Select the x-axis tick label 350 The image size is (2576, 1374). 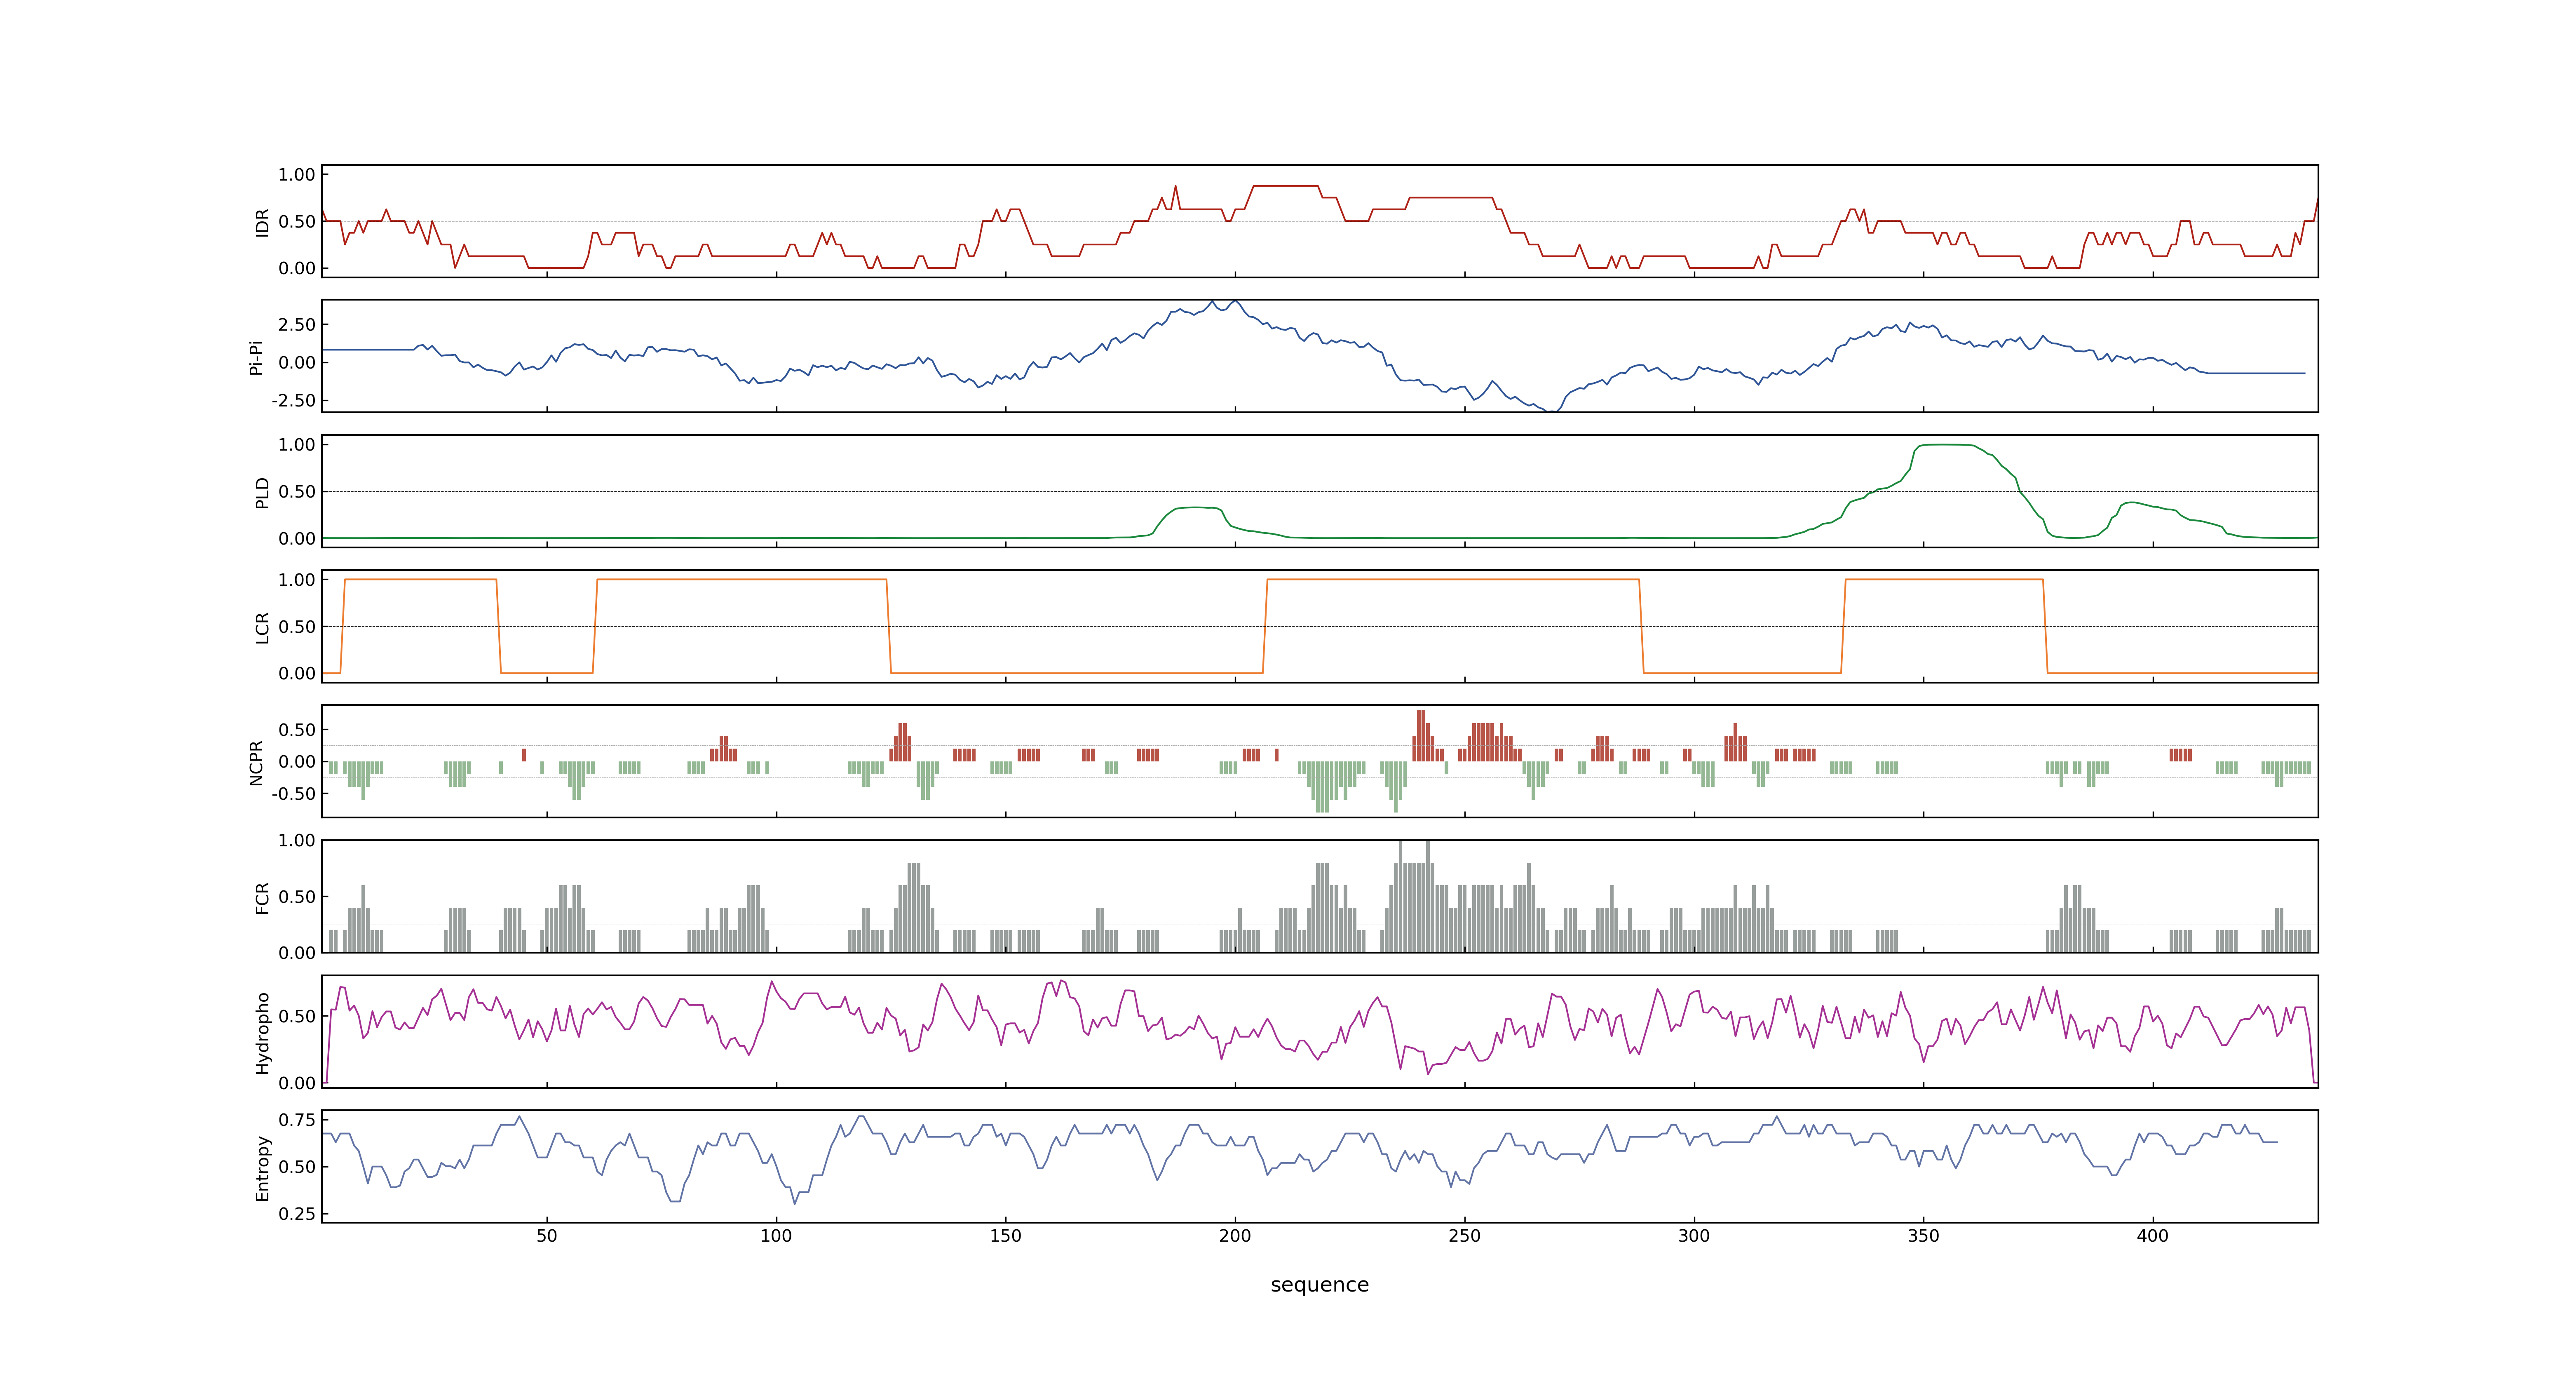1924,1236
